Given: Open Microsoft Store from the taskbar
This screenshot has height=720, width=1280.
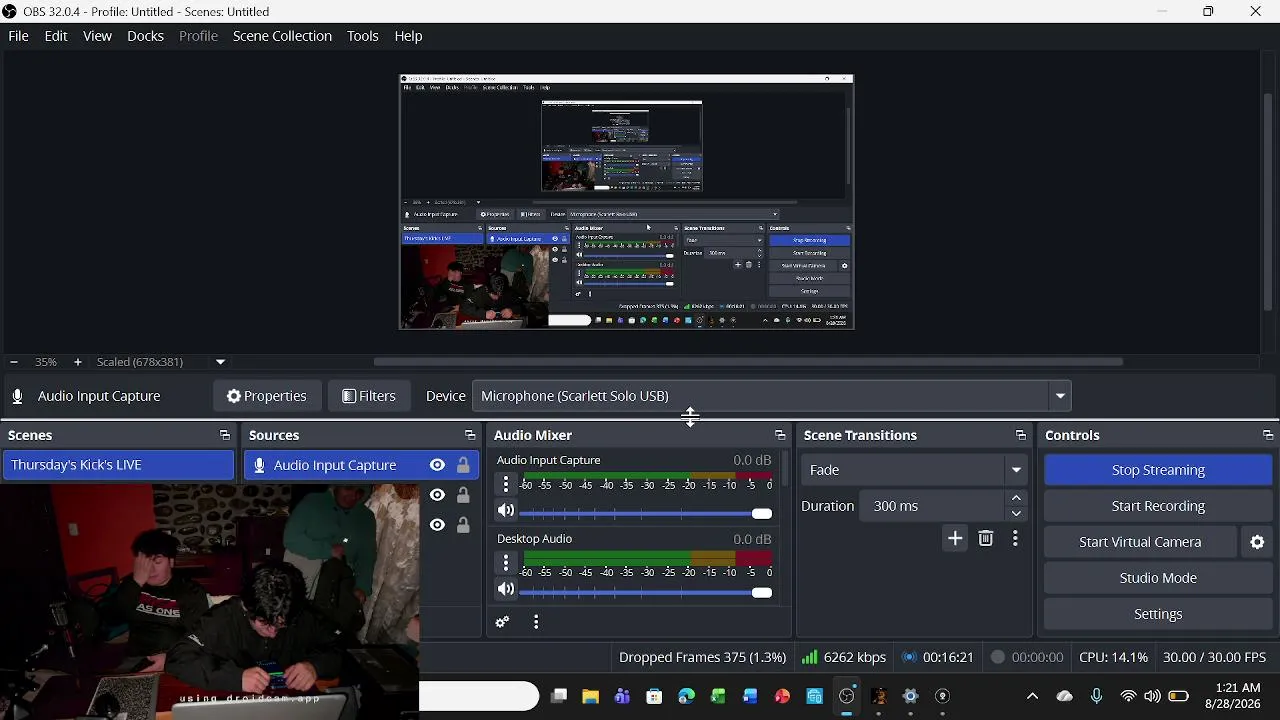Looking at the screenshot, I should pyautogui.click(x=655, y=696).
